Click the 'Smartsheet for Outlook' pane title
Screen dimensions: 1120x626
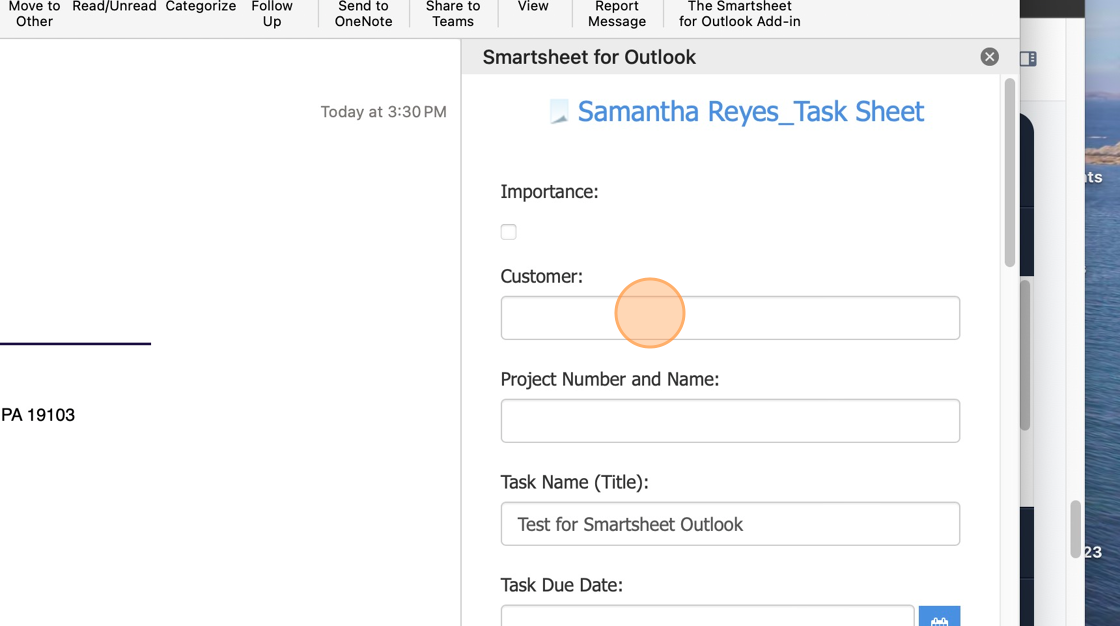(x=589, y=57)
